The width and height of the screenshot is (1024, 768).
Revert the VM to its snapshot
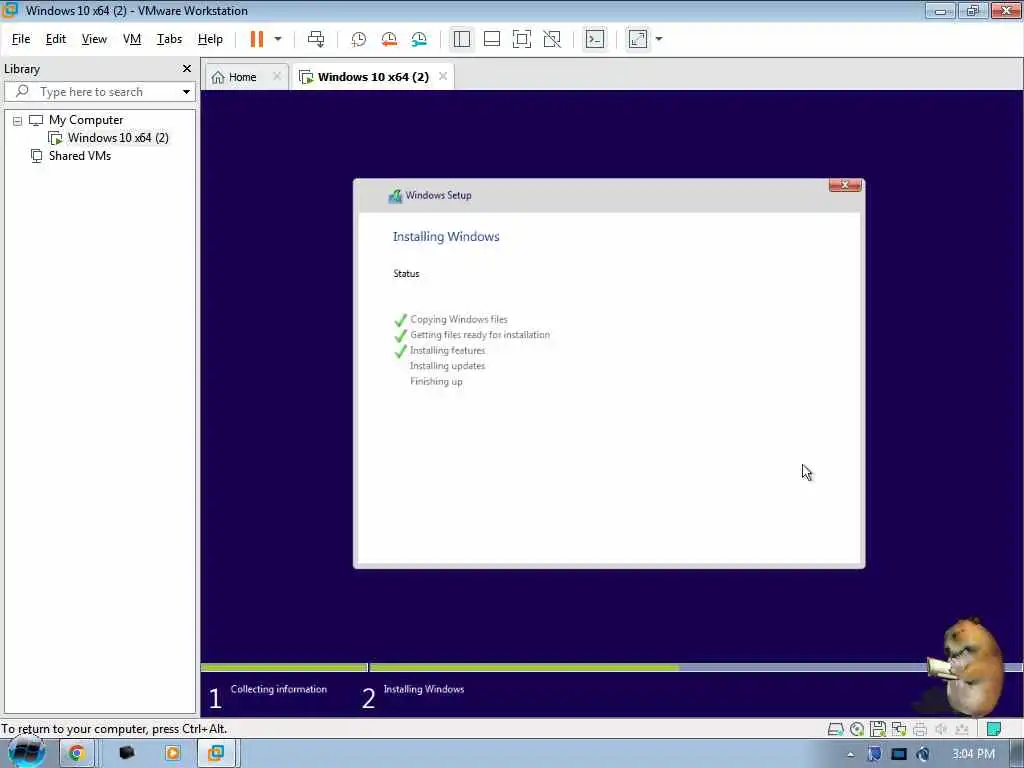[x=389, y=39]
